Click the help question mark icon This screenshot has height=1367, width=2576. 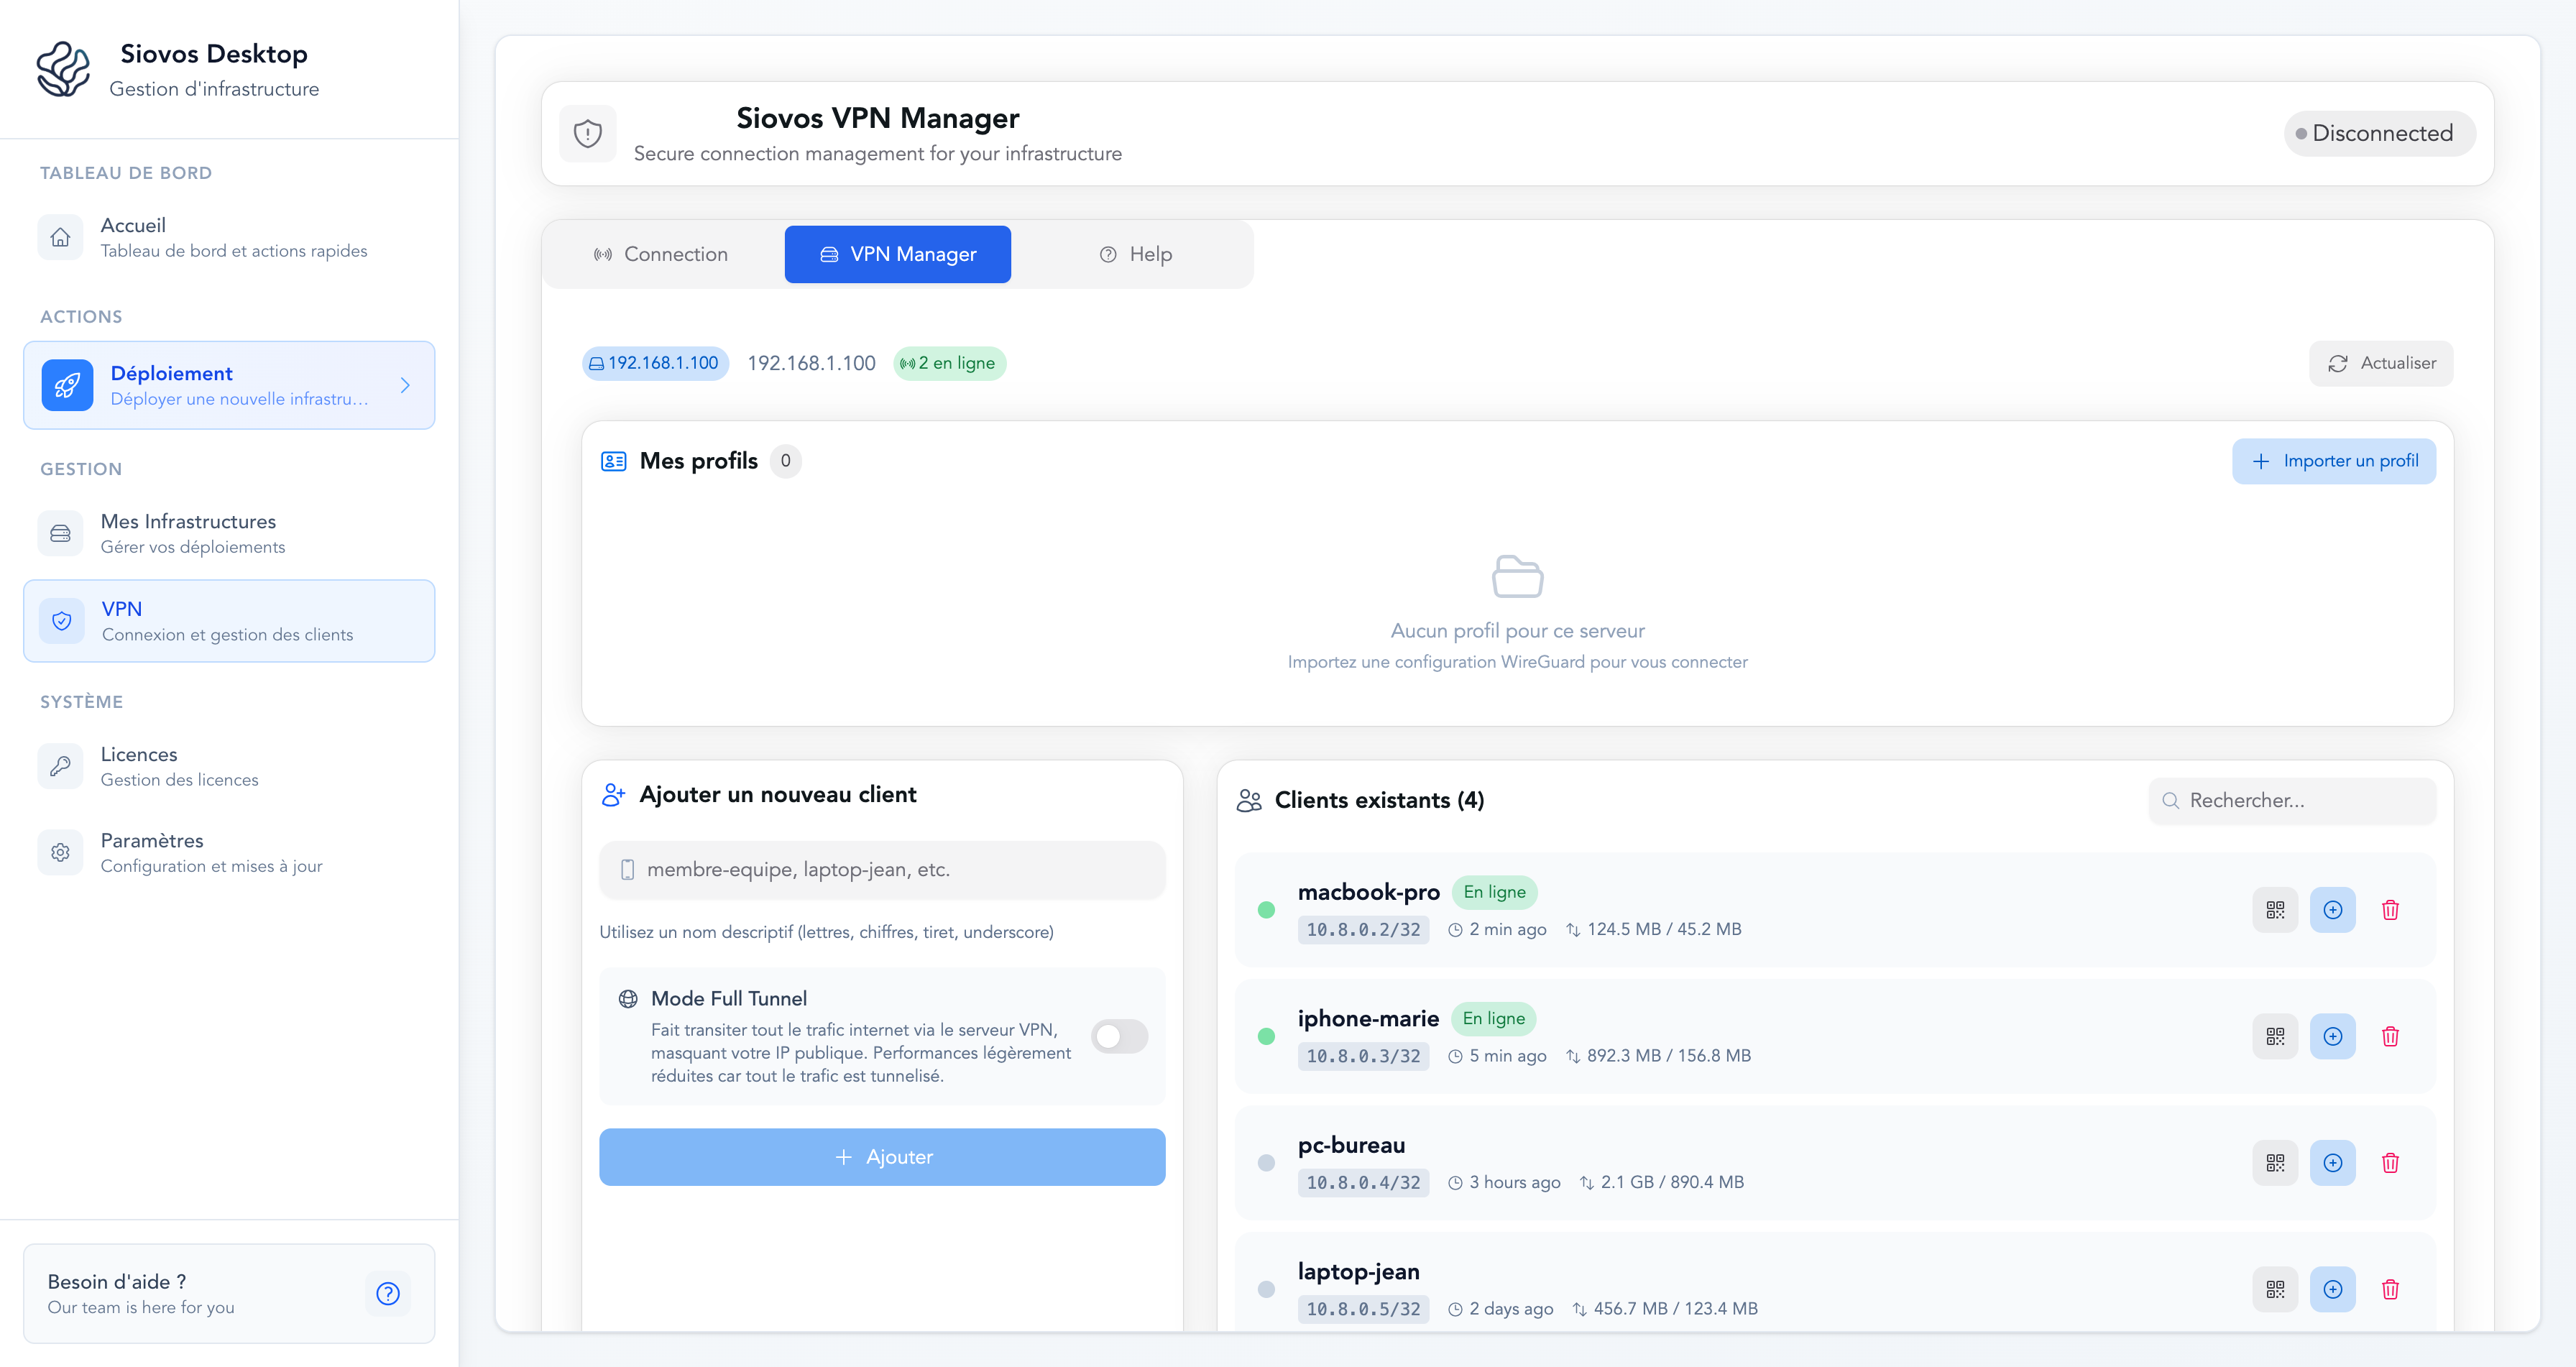[x=388, y=1293]
